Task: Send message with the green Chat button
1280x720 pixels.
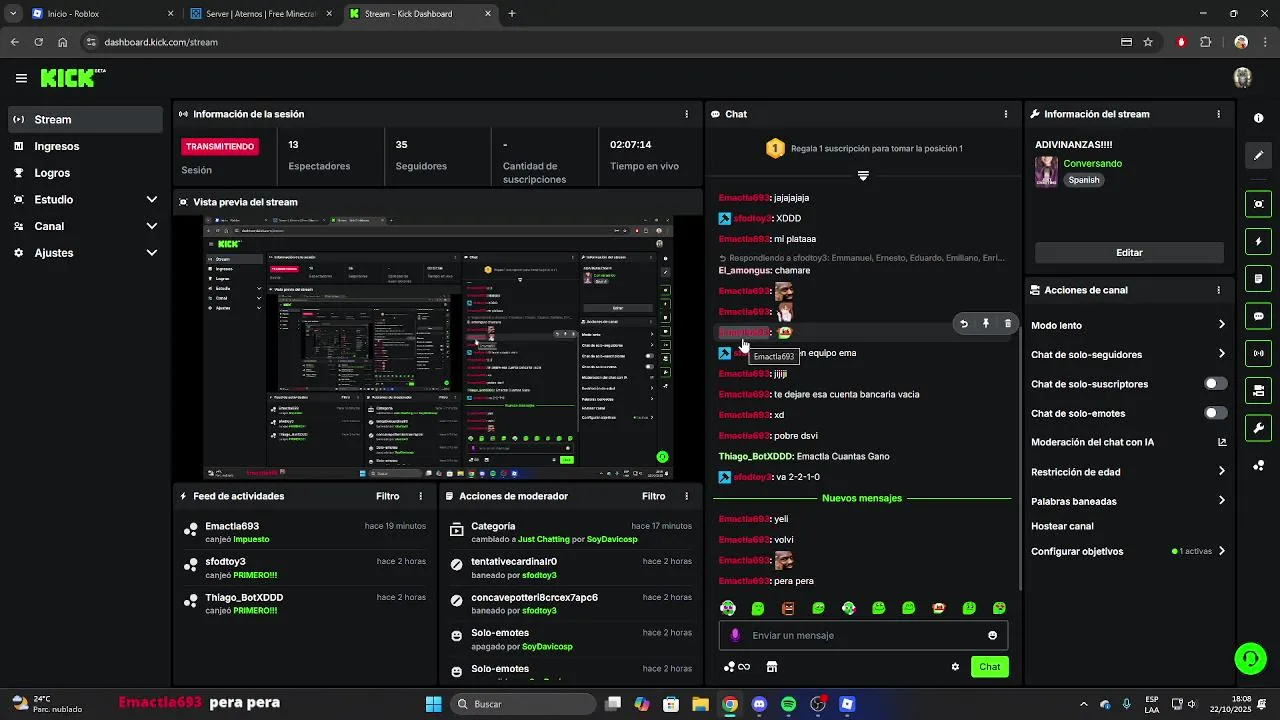Action: click(x=989, y=667)
